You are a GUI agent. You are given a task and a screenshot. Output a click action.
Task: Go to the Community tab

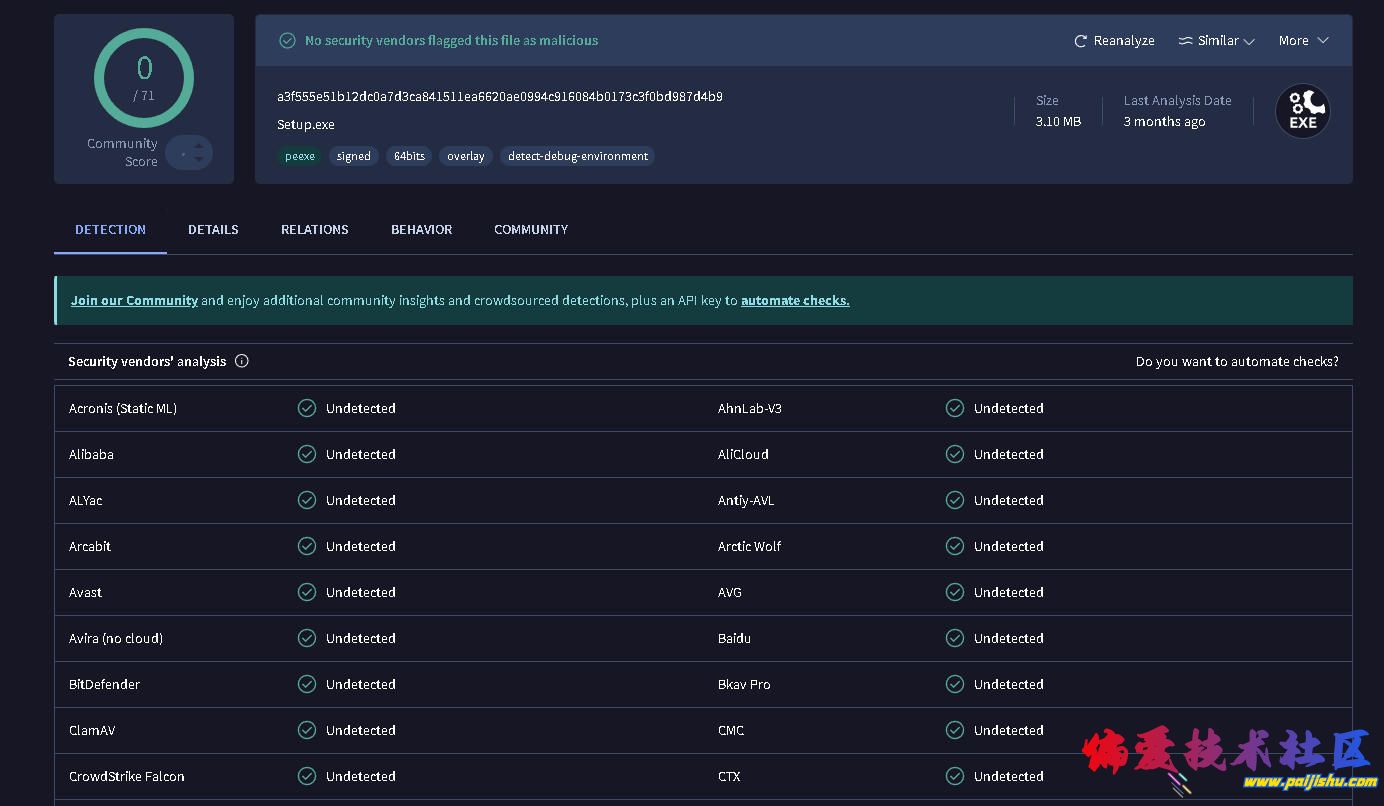pyautogui.click(x=530, y=229)
